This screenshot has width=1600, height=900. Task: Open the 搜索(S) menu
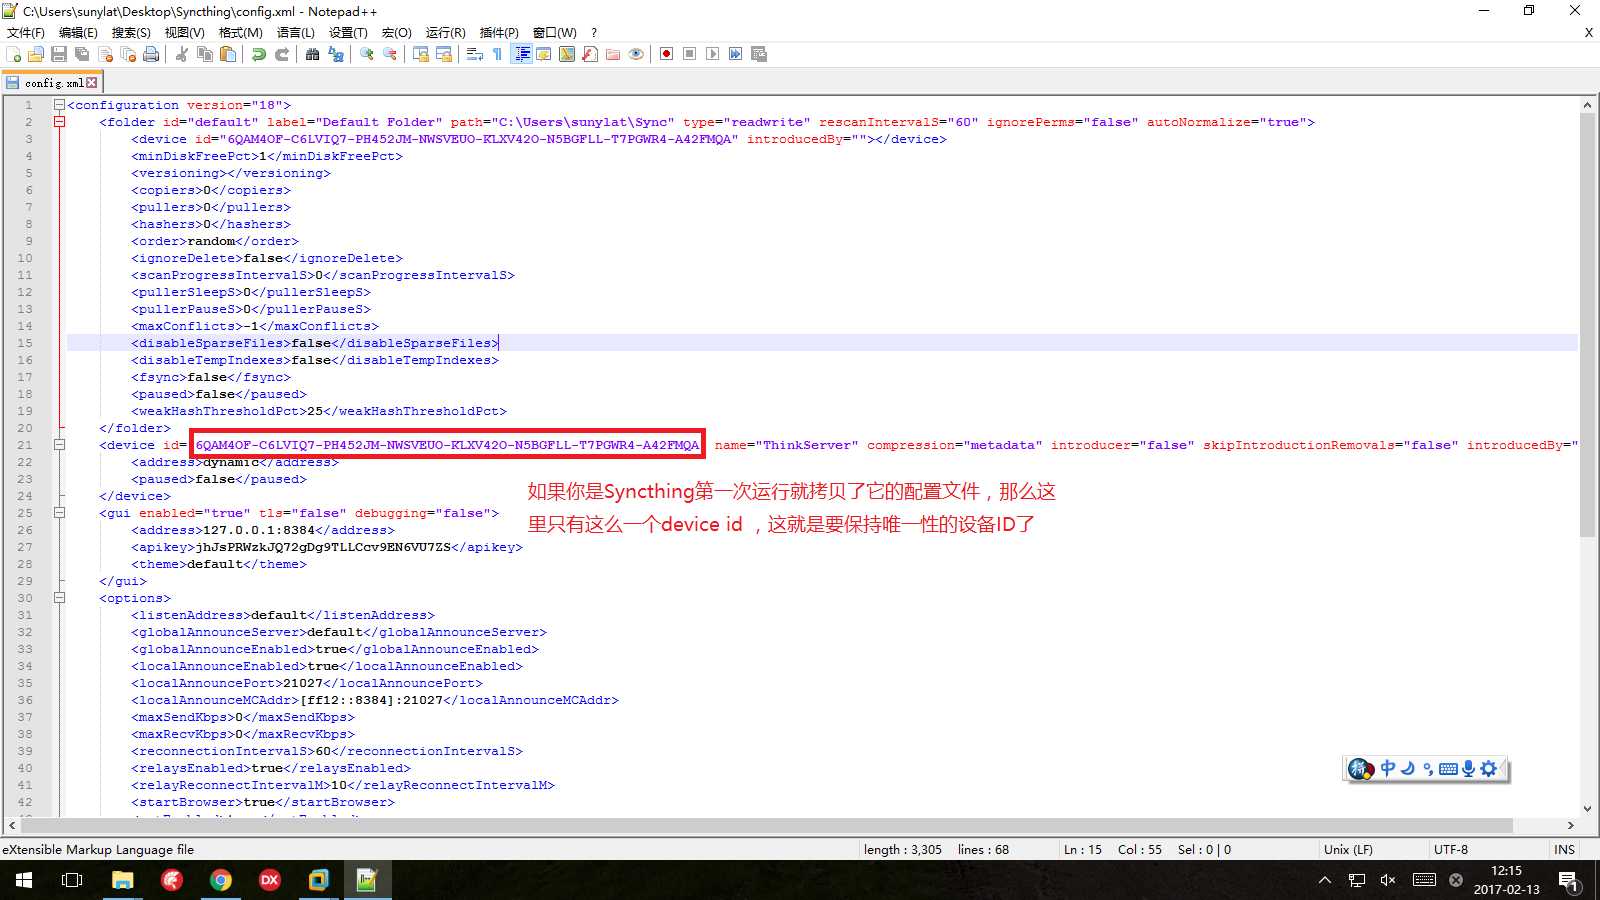(x=131, y=32)
